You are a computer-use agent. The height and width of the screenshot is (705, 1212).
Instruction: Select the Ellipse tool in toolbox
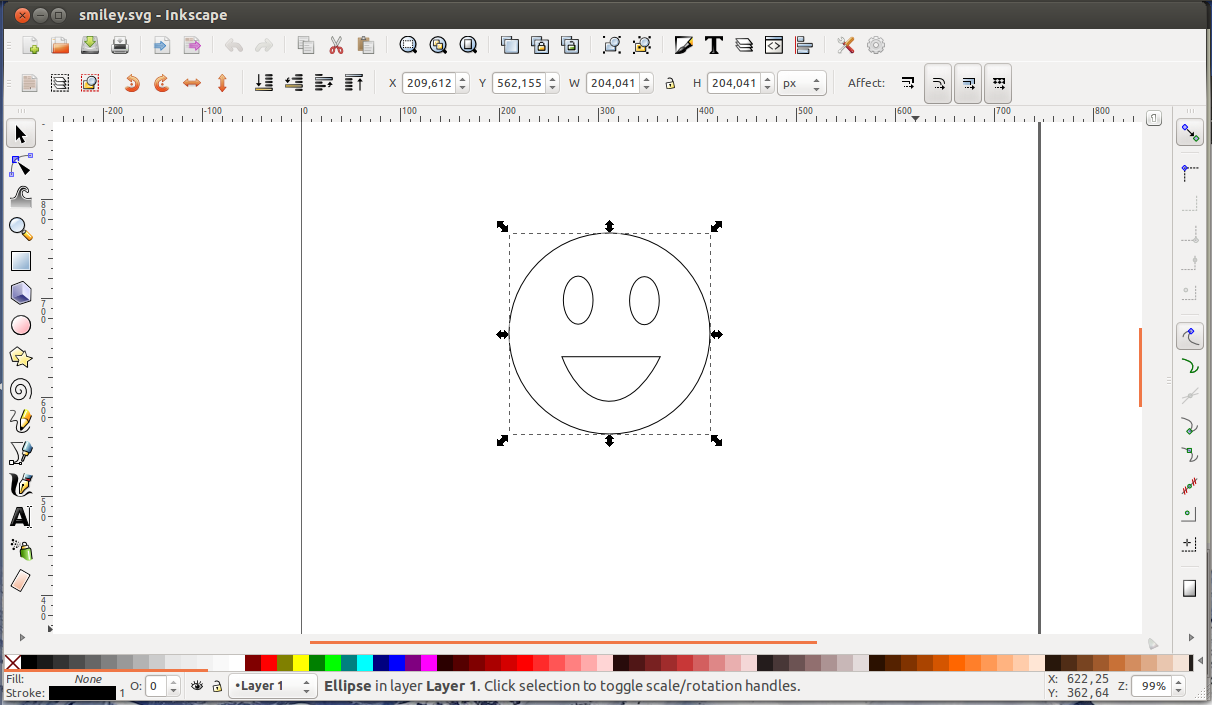(x=21, y=325)
